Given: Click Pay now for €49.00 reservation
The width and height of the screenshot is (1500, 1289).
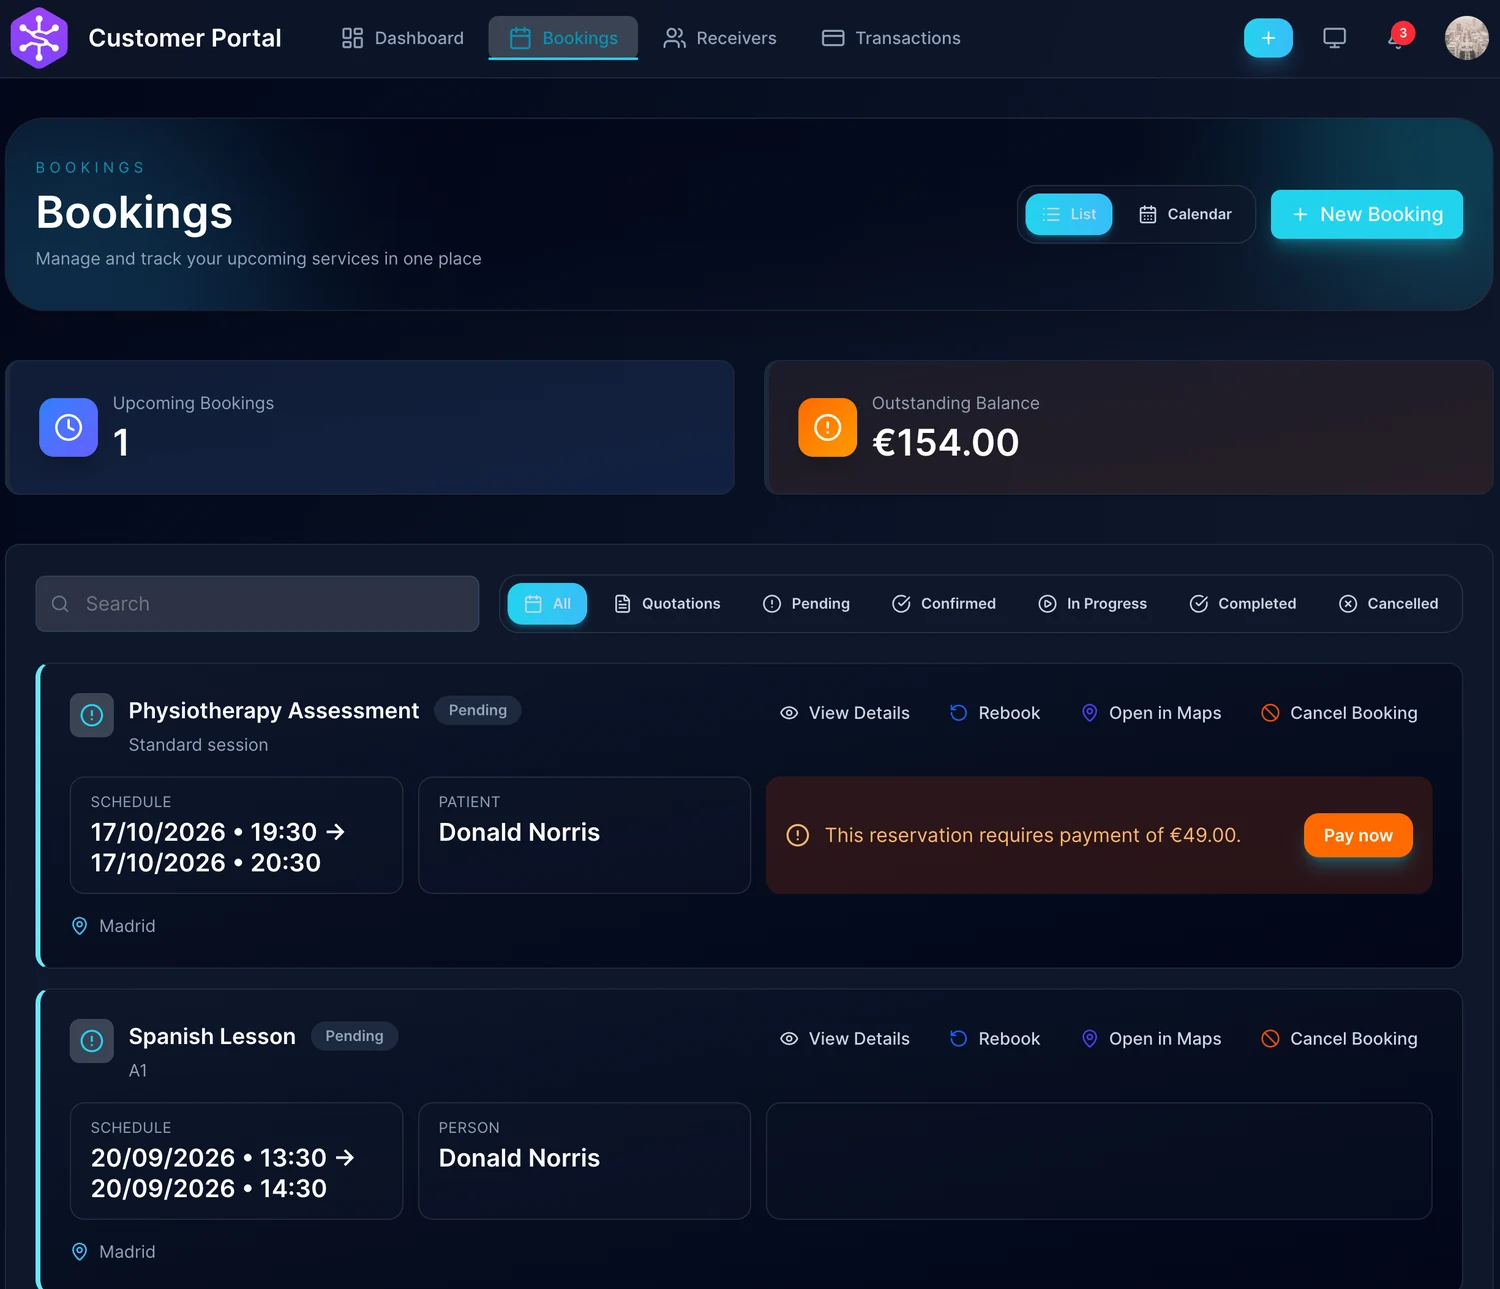Looking at the screenshot, I should tap(1358, 835).
